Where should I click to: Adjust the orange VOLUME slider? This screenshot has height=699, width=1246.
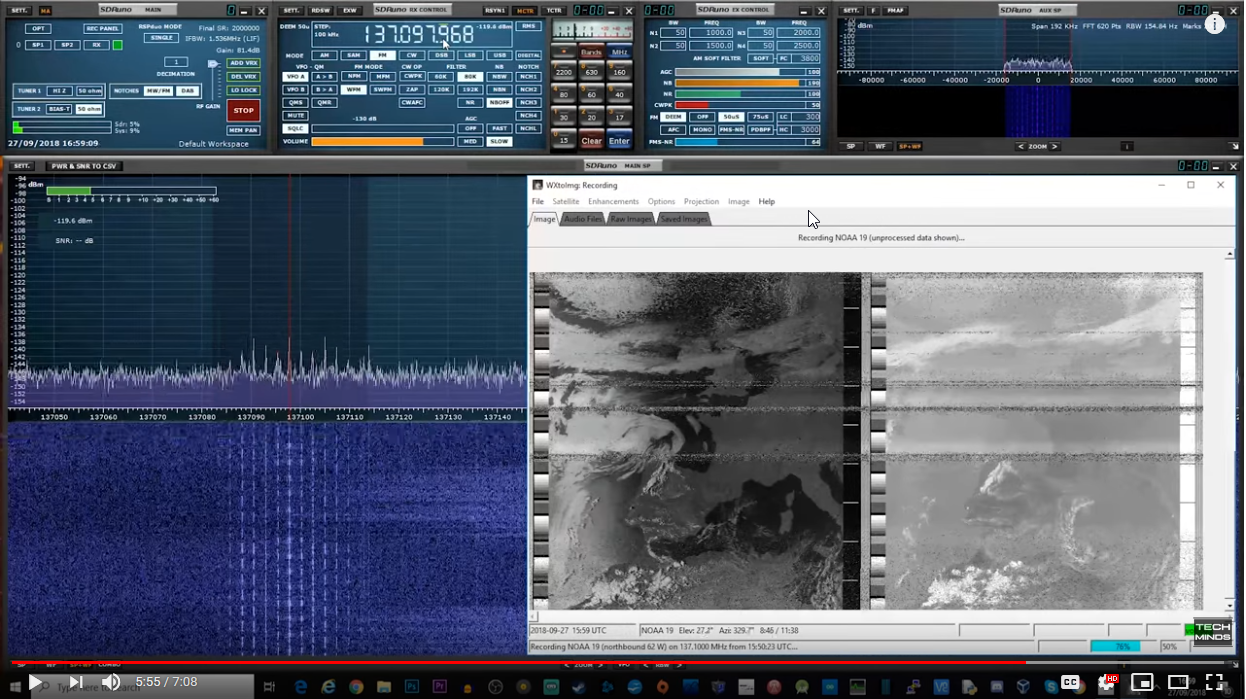pyautogui.click(x=380, y=142)
